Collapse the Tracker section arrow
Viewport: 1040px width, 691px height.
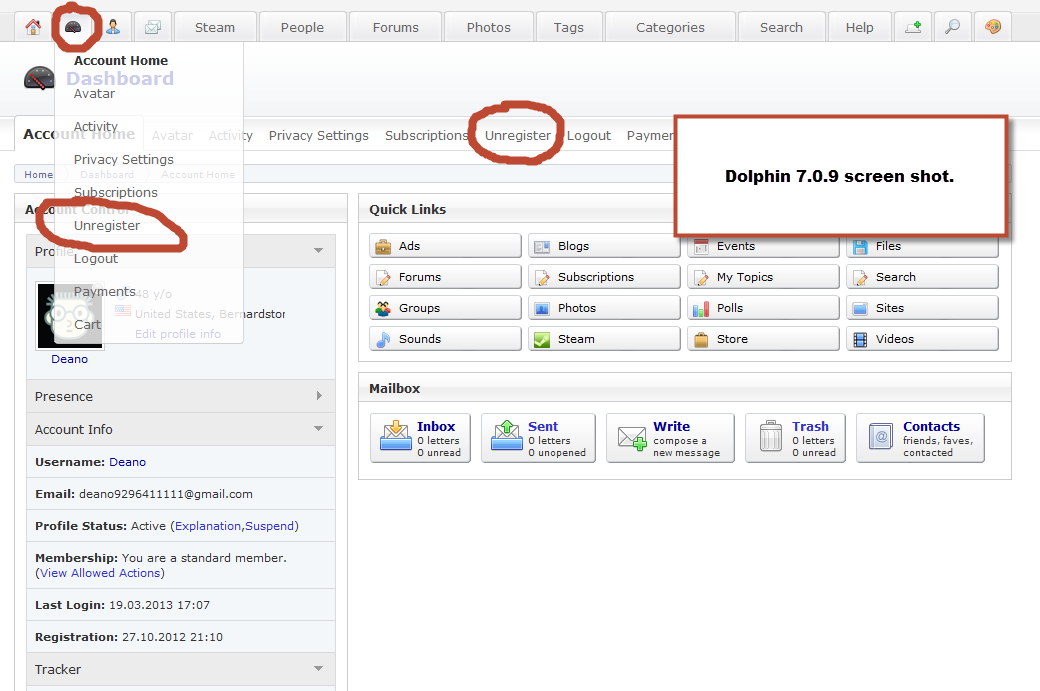click(x=318, y=668)
